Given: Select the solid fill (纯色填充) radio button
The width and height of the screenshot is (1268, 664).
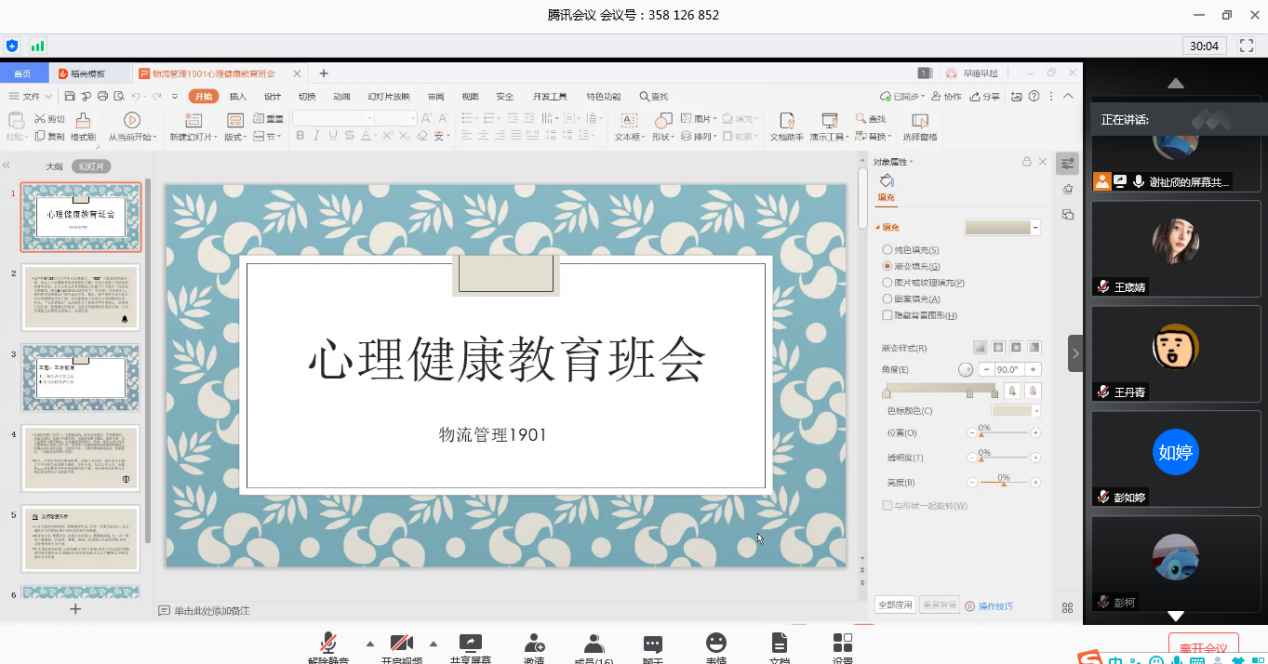Looking at the screenshot, I should click(887, 250).
